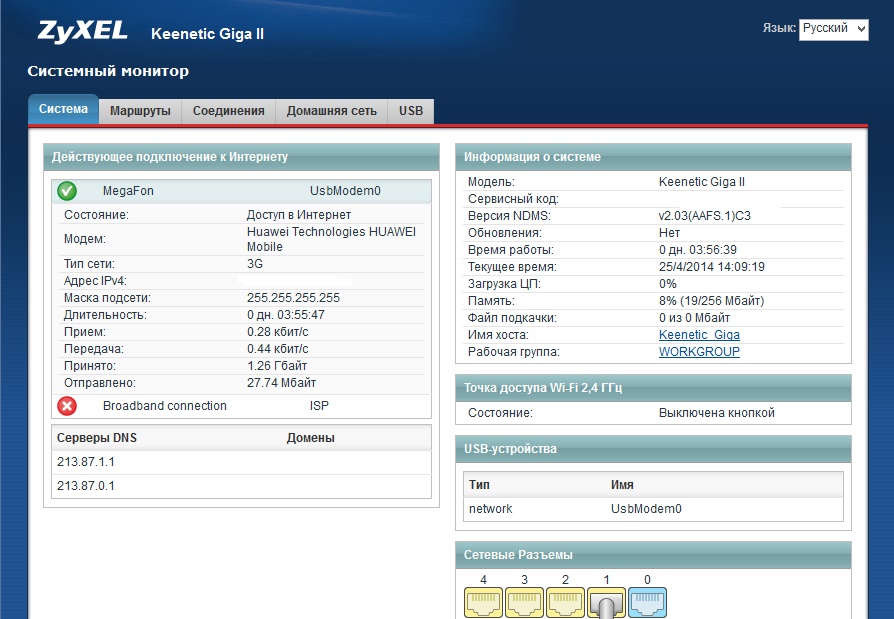Open the Соединения tab
This screenshot has height=619, width=894.
(x=229, y=111)
